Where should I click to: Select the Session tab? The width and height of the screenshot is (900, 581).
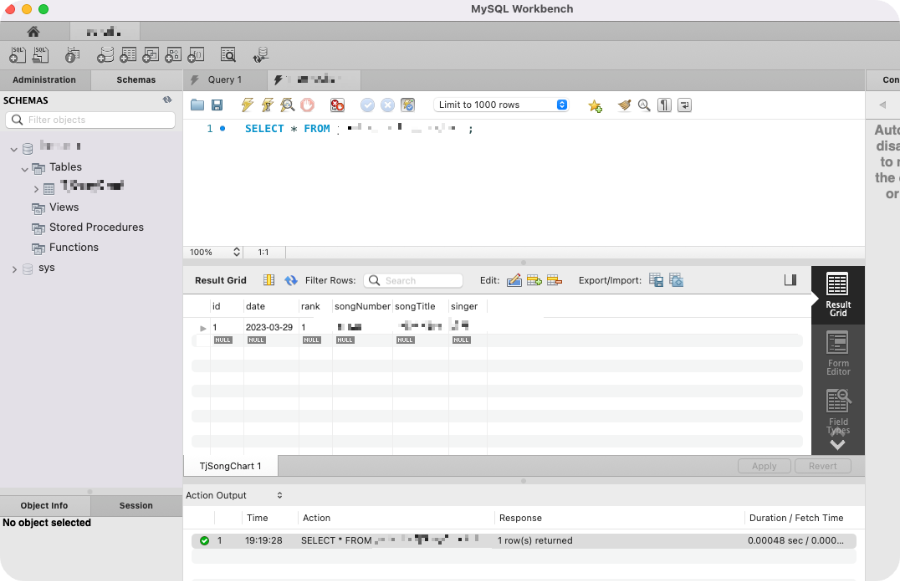click(x=136, y=506)
